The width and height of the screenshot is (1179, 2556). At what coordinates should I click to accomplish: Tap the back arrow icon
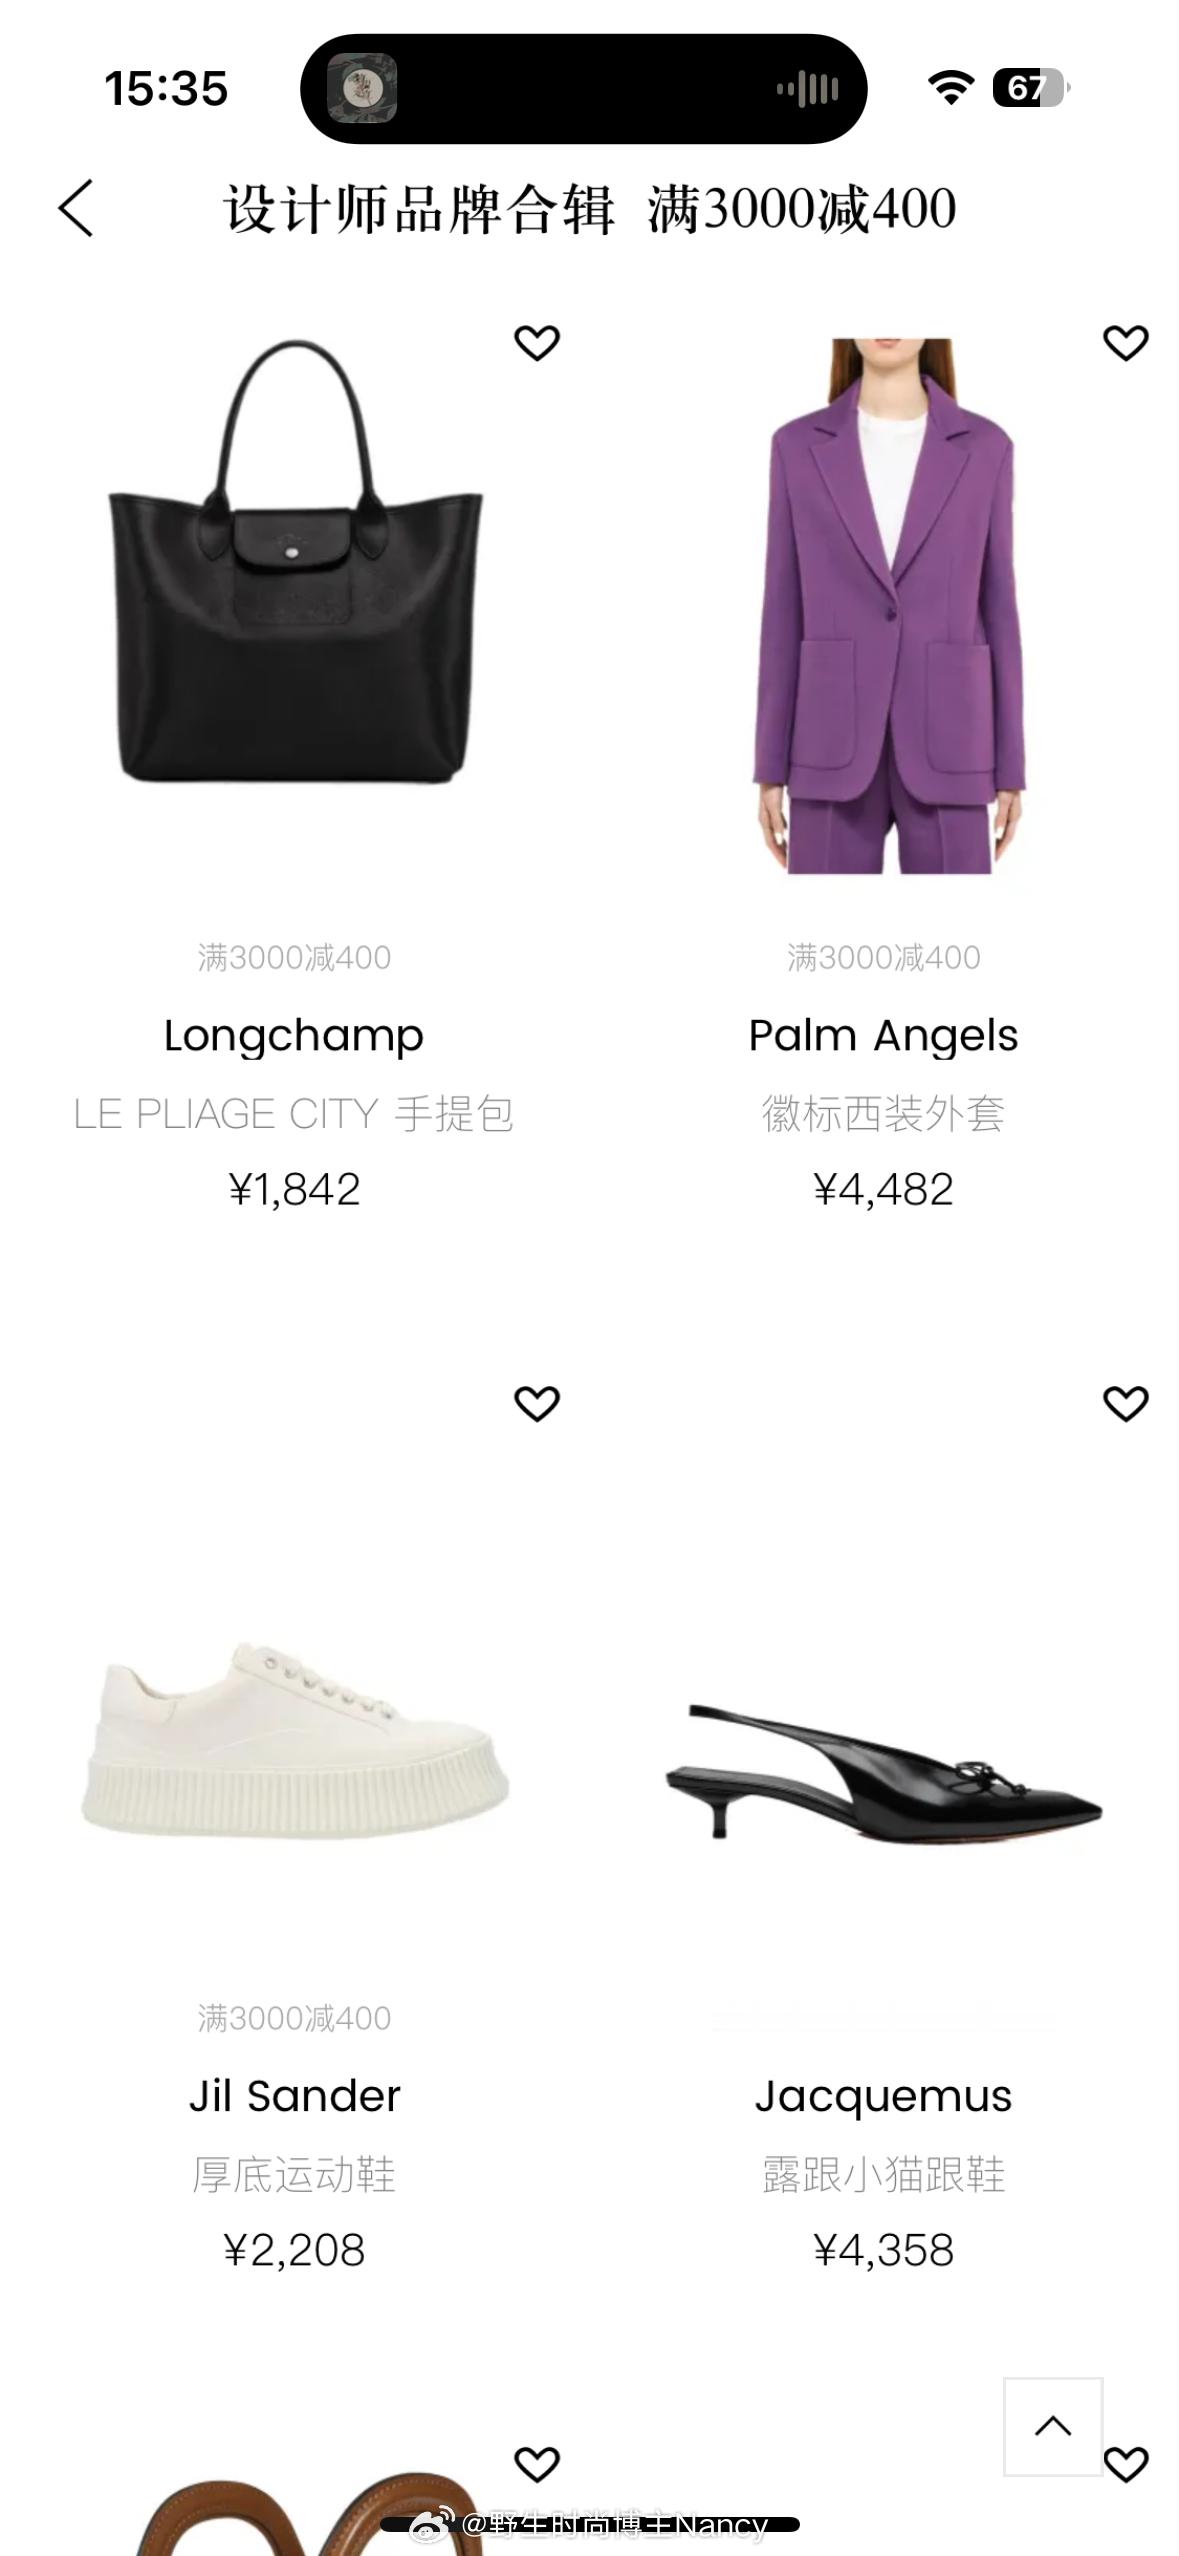(76, 208)
